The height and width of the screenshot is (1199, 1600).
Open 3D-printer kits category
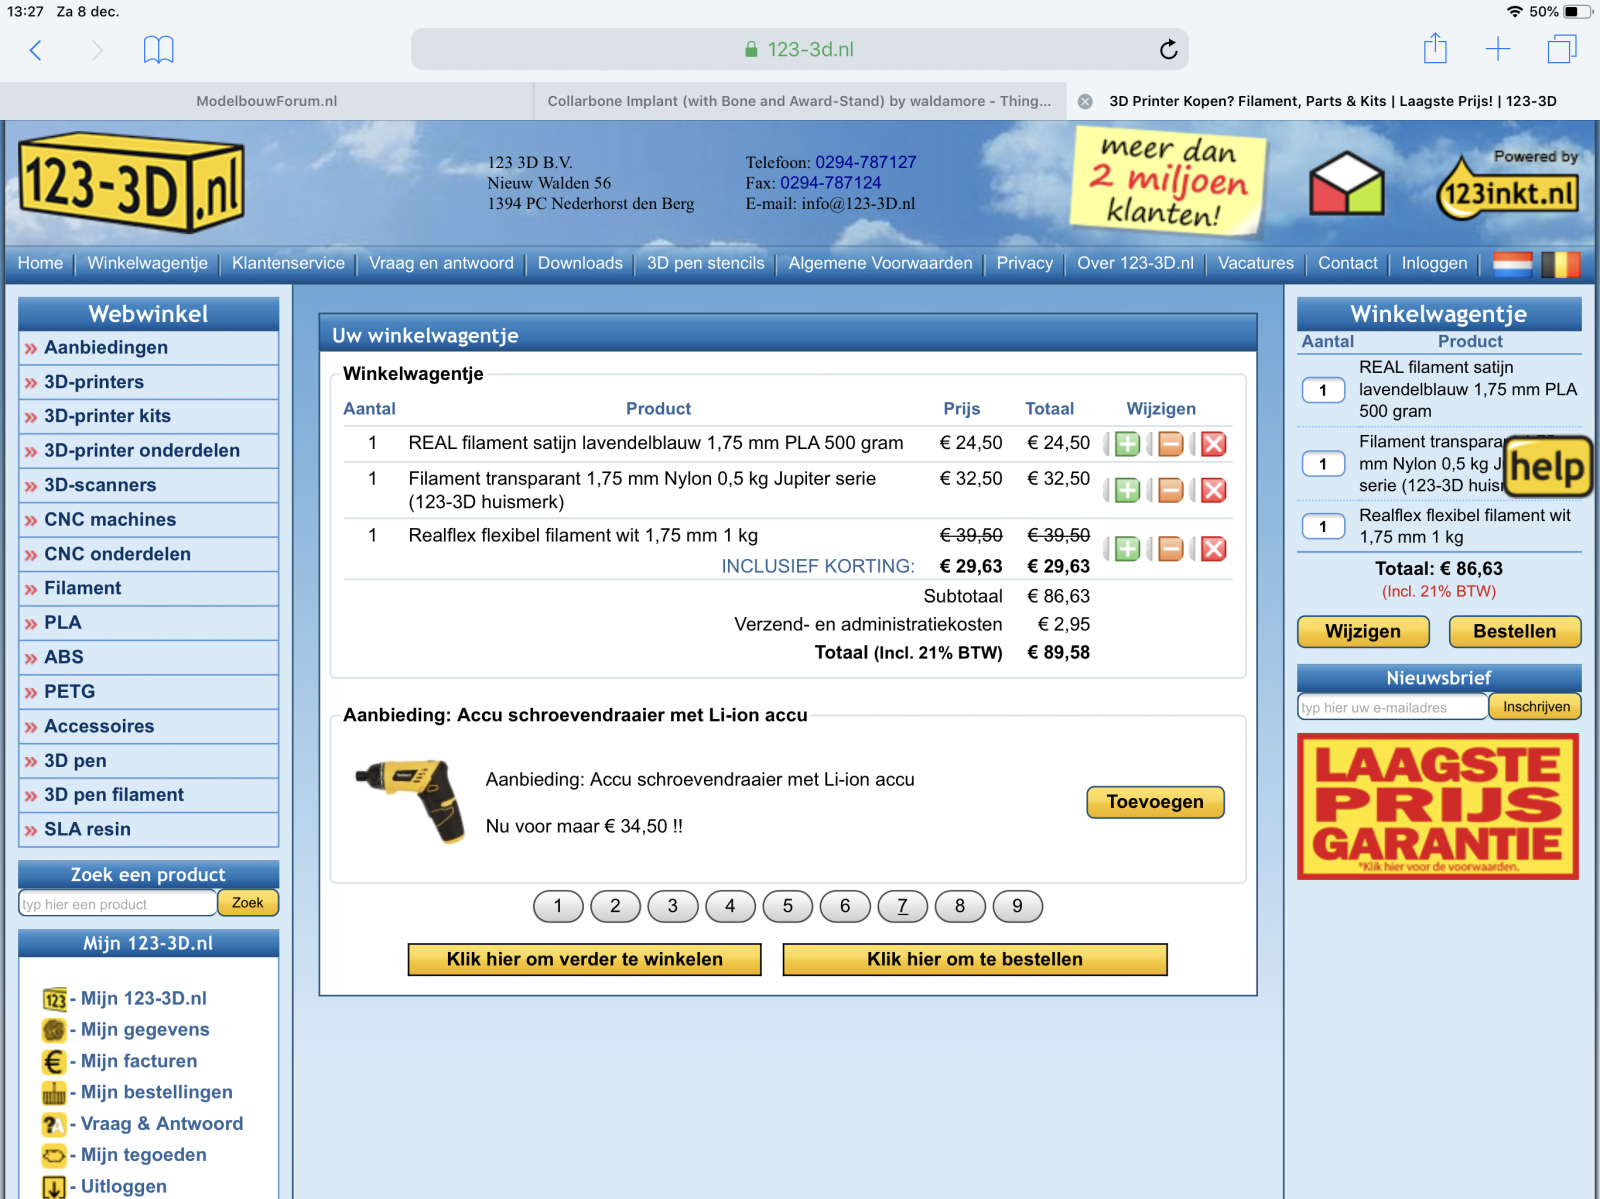pyautogui.click(x=149, y=416)
